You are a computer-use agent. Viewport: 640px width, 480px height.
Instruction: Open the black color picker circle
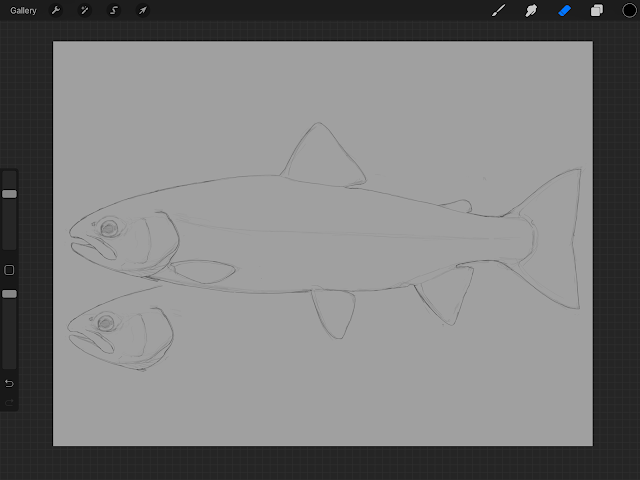[629, 10]
